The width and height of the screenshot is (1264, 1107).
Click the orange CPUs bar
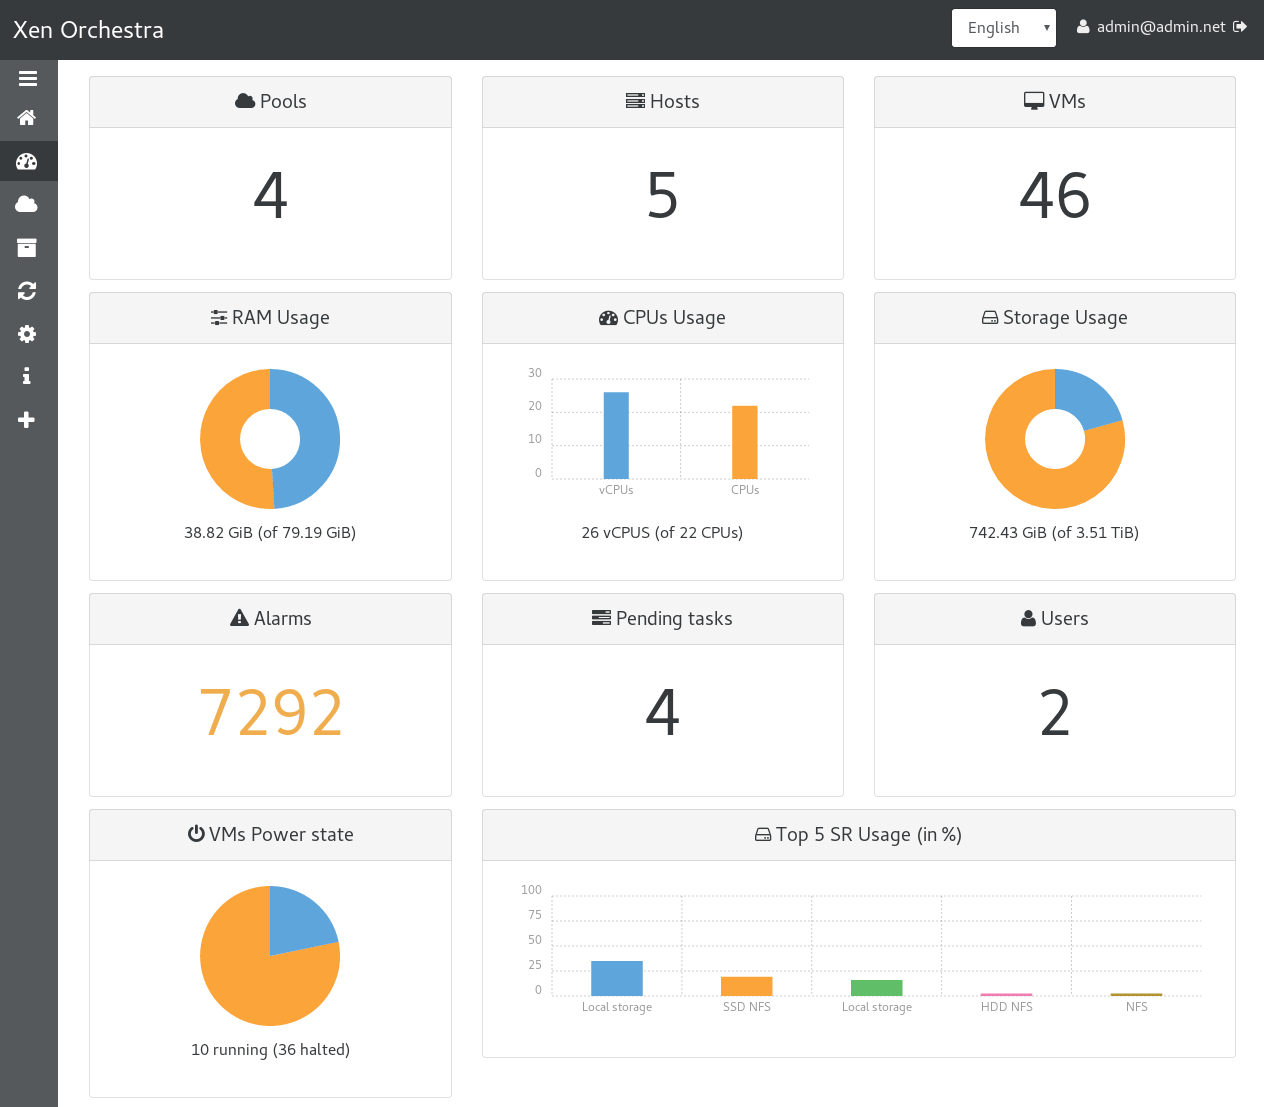(745, 442)
